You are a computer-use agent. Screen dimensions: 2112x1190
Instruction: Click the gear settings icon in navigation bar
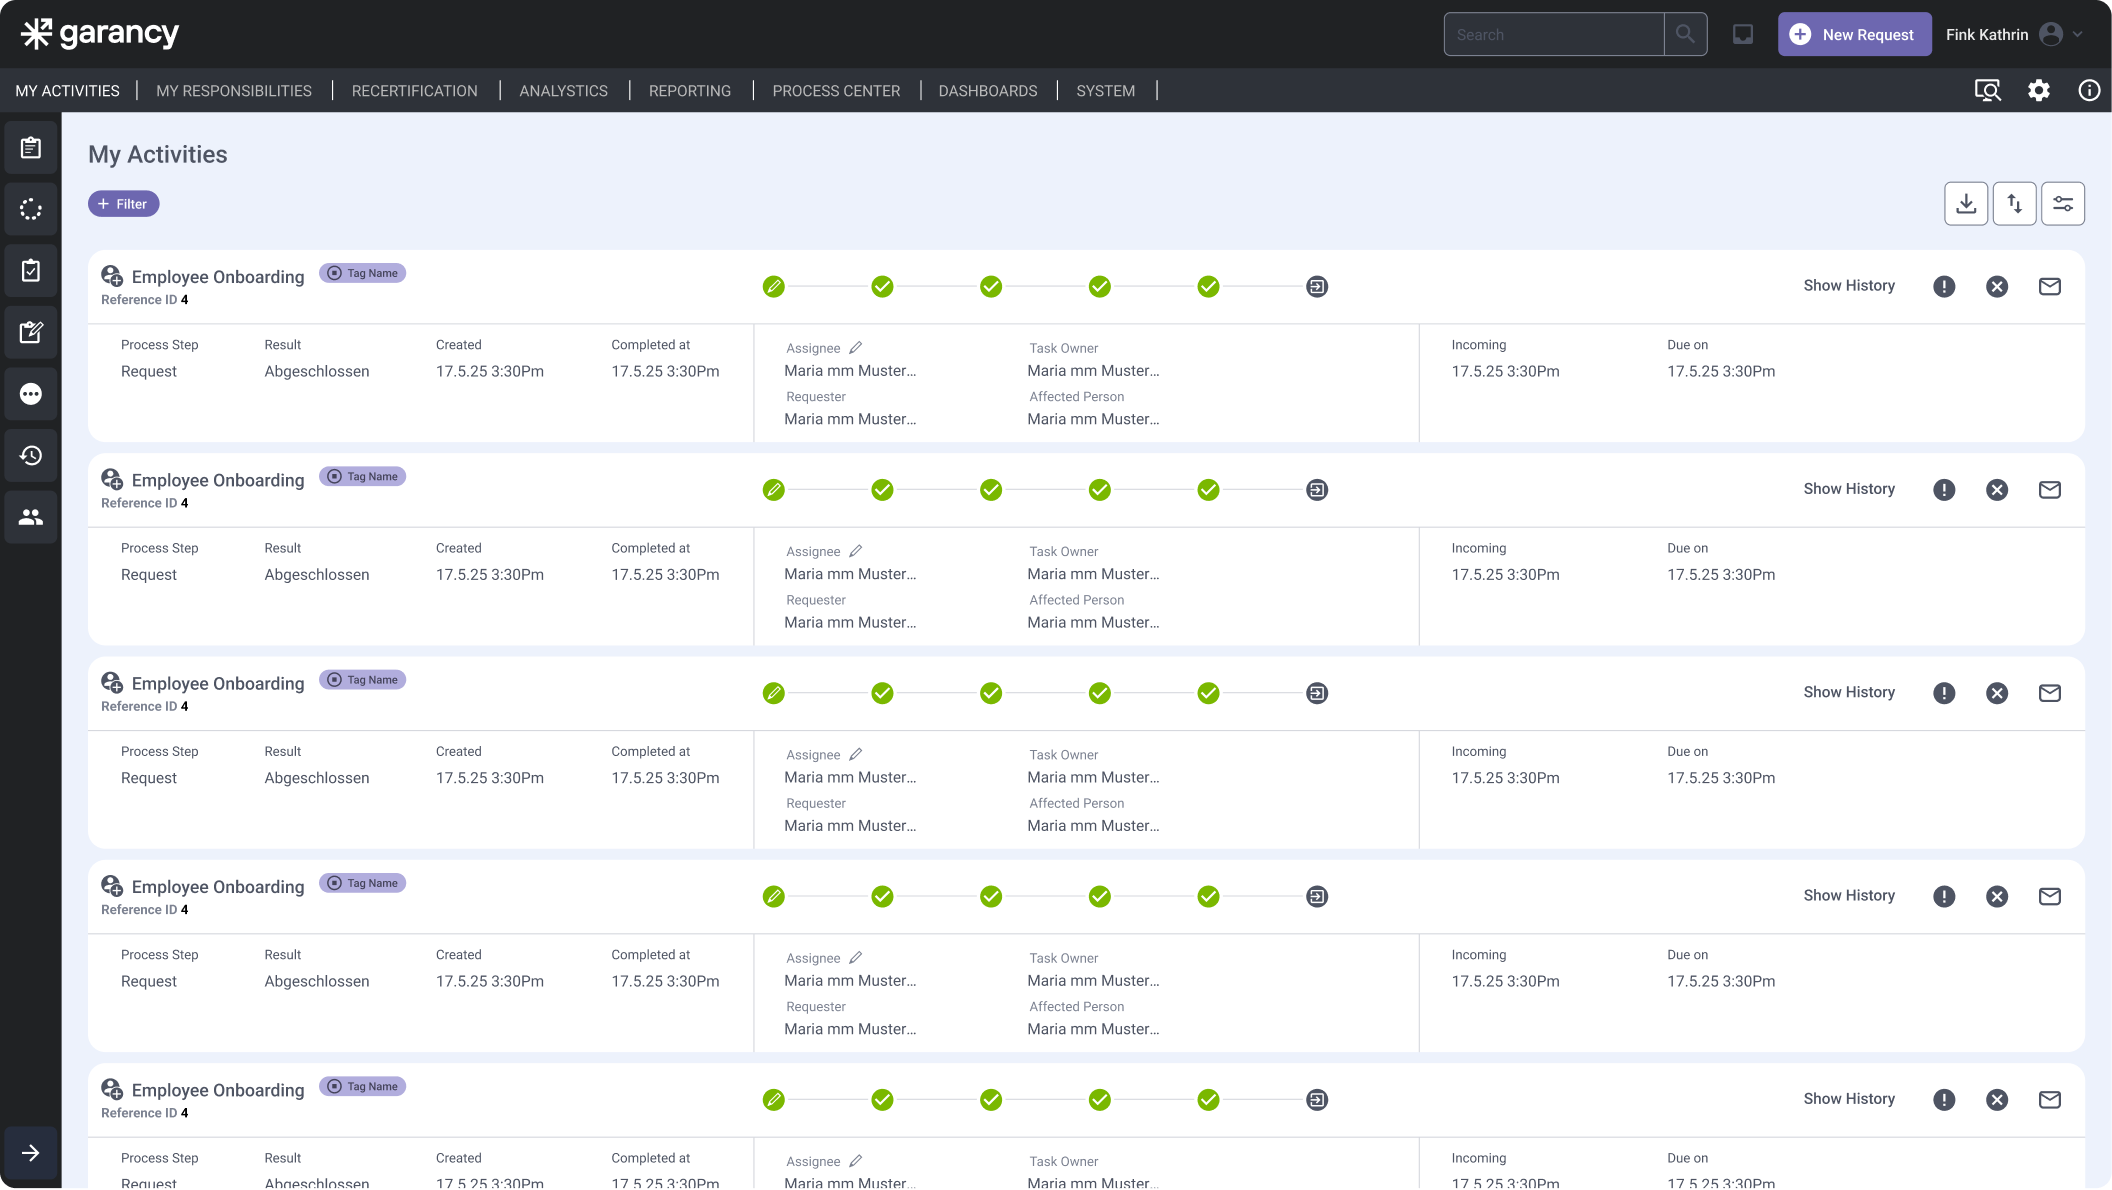2038,91
